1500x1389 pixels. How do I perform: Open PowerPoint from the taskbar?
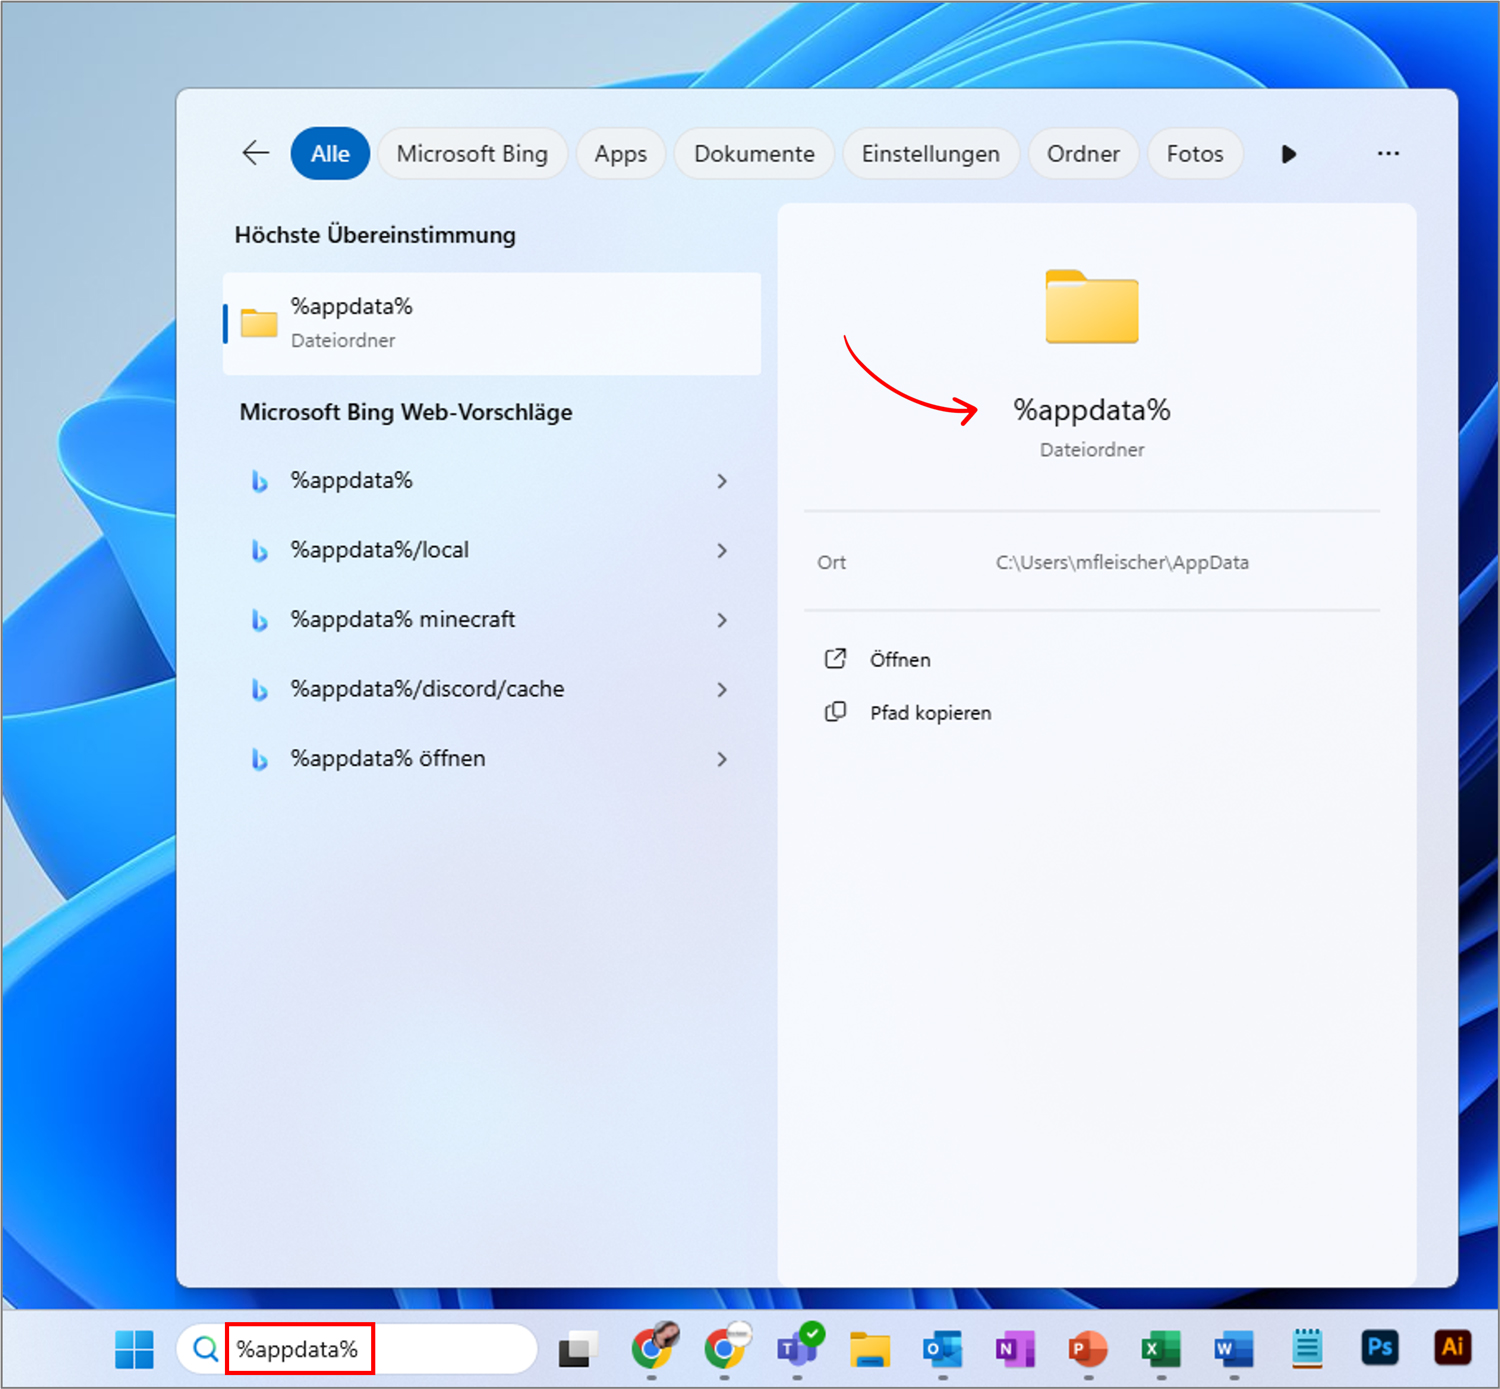click(x=1087, y=1348)
